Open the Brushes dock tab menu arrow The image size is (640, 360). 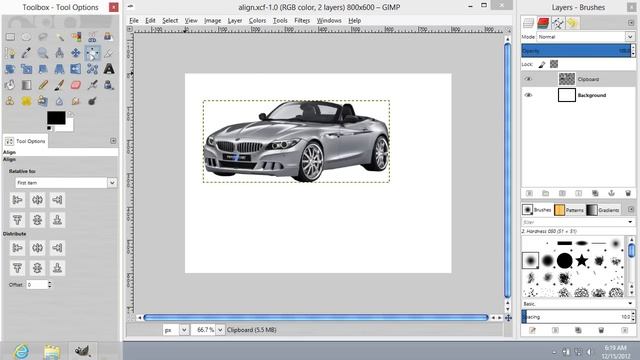pyautogui.click(x=631, y=209)
